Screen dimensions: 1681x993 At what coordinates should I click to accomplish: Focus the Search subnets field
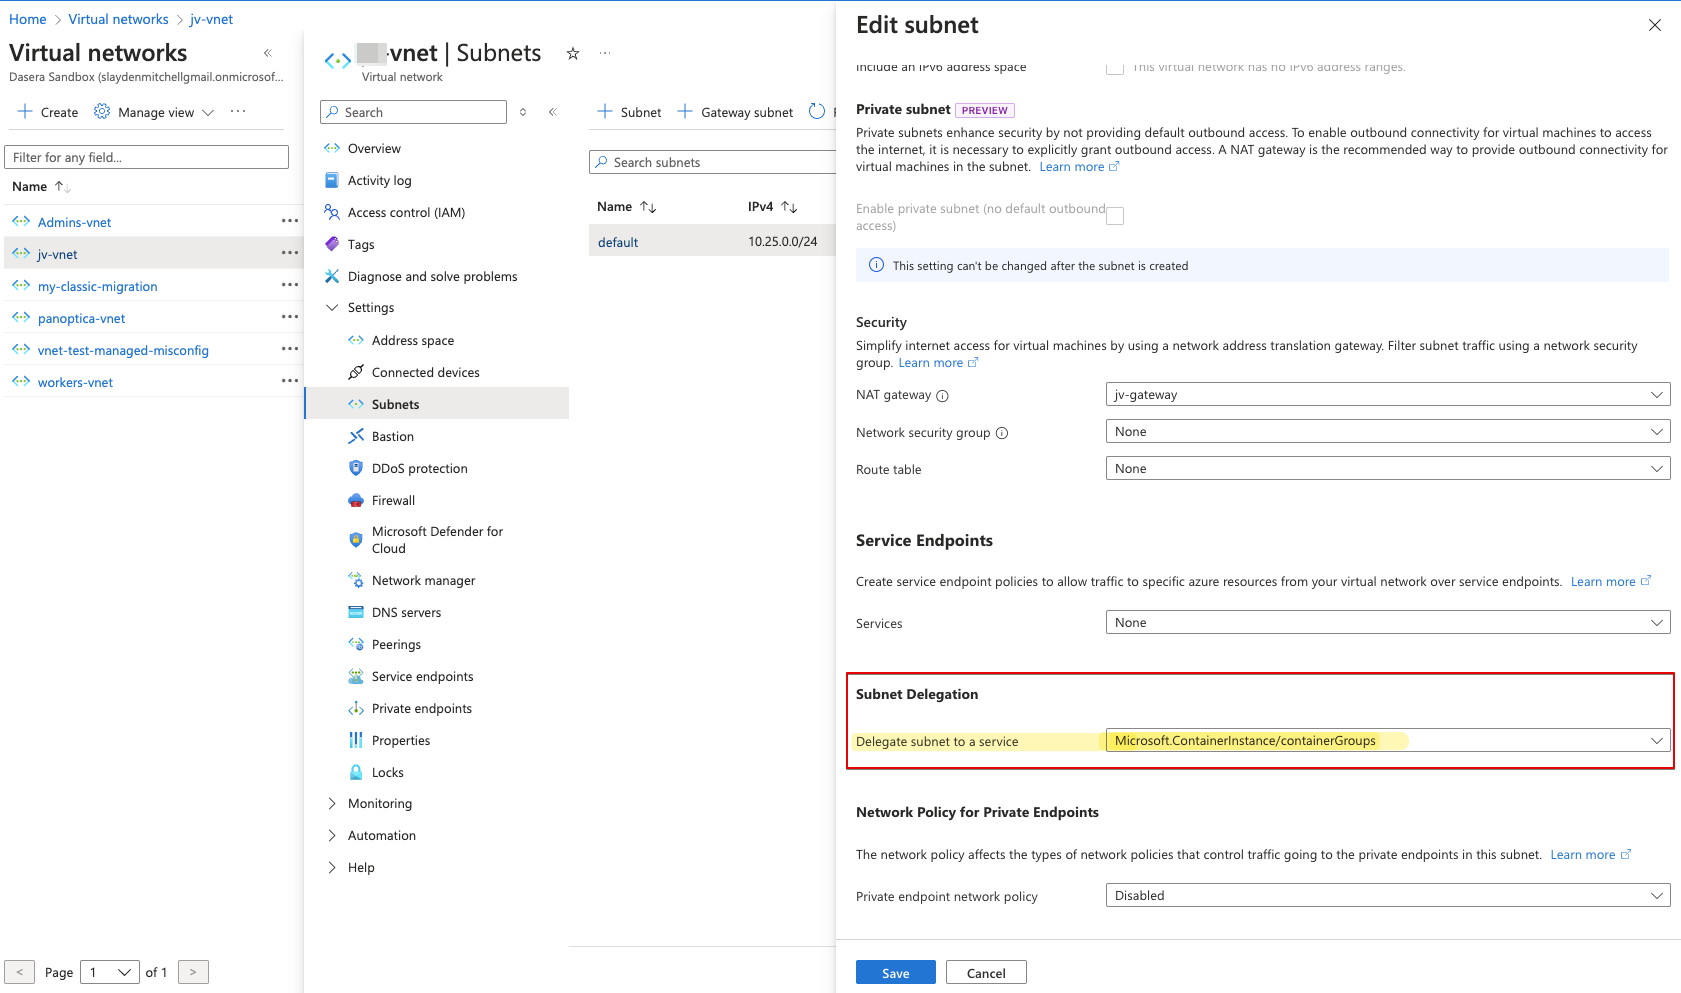click(x=712, y=162)
